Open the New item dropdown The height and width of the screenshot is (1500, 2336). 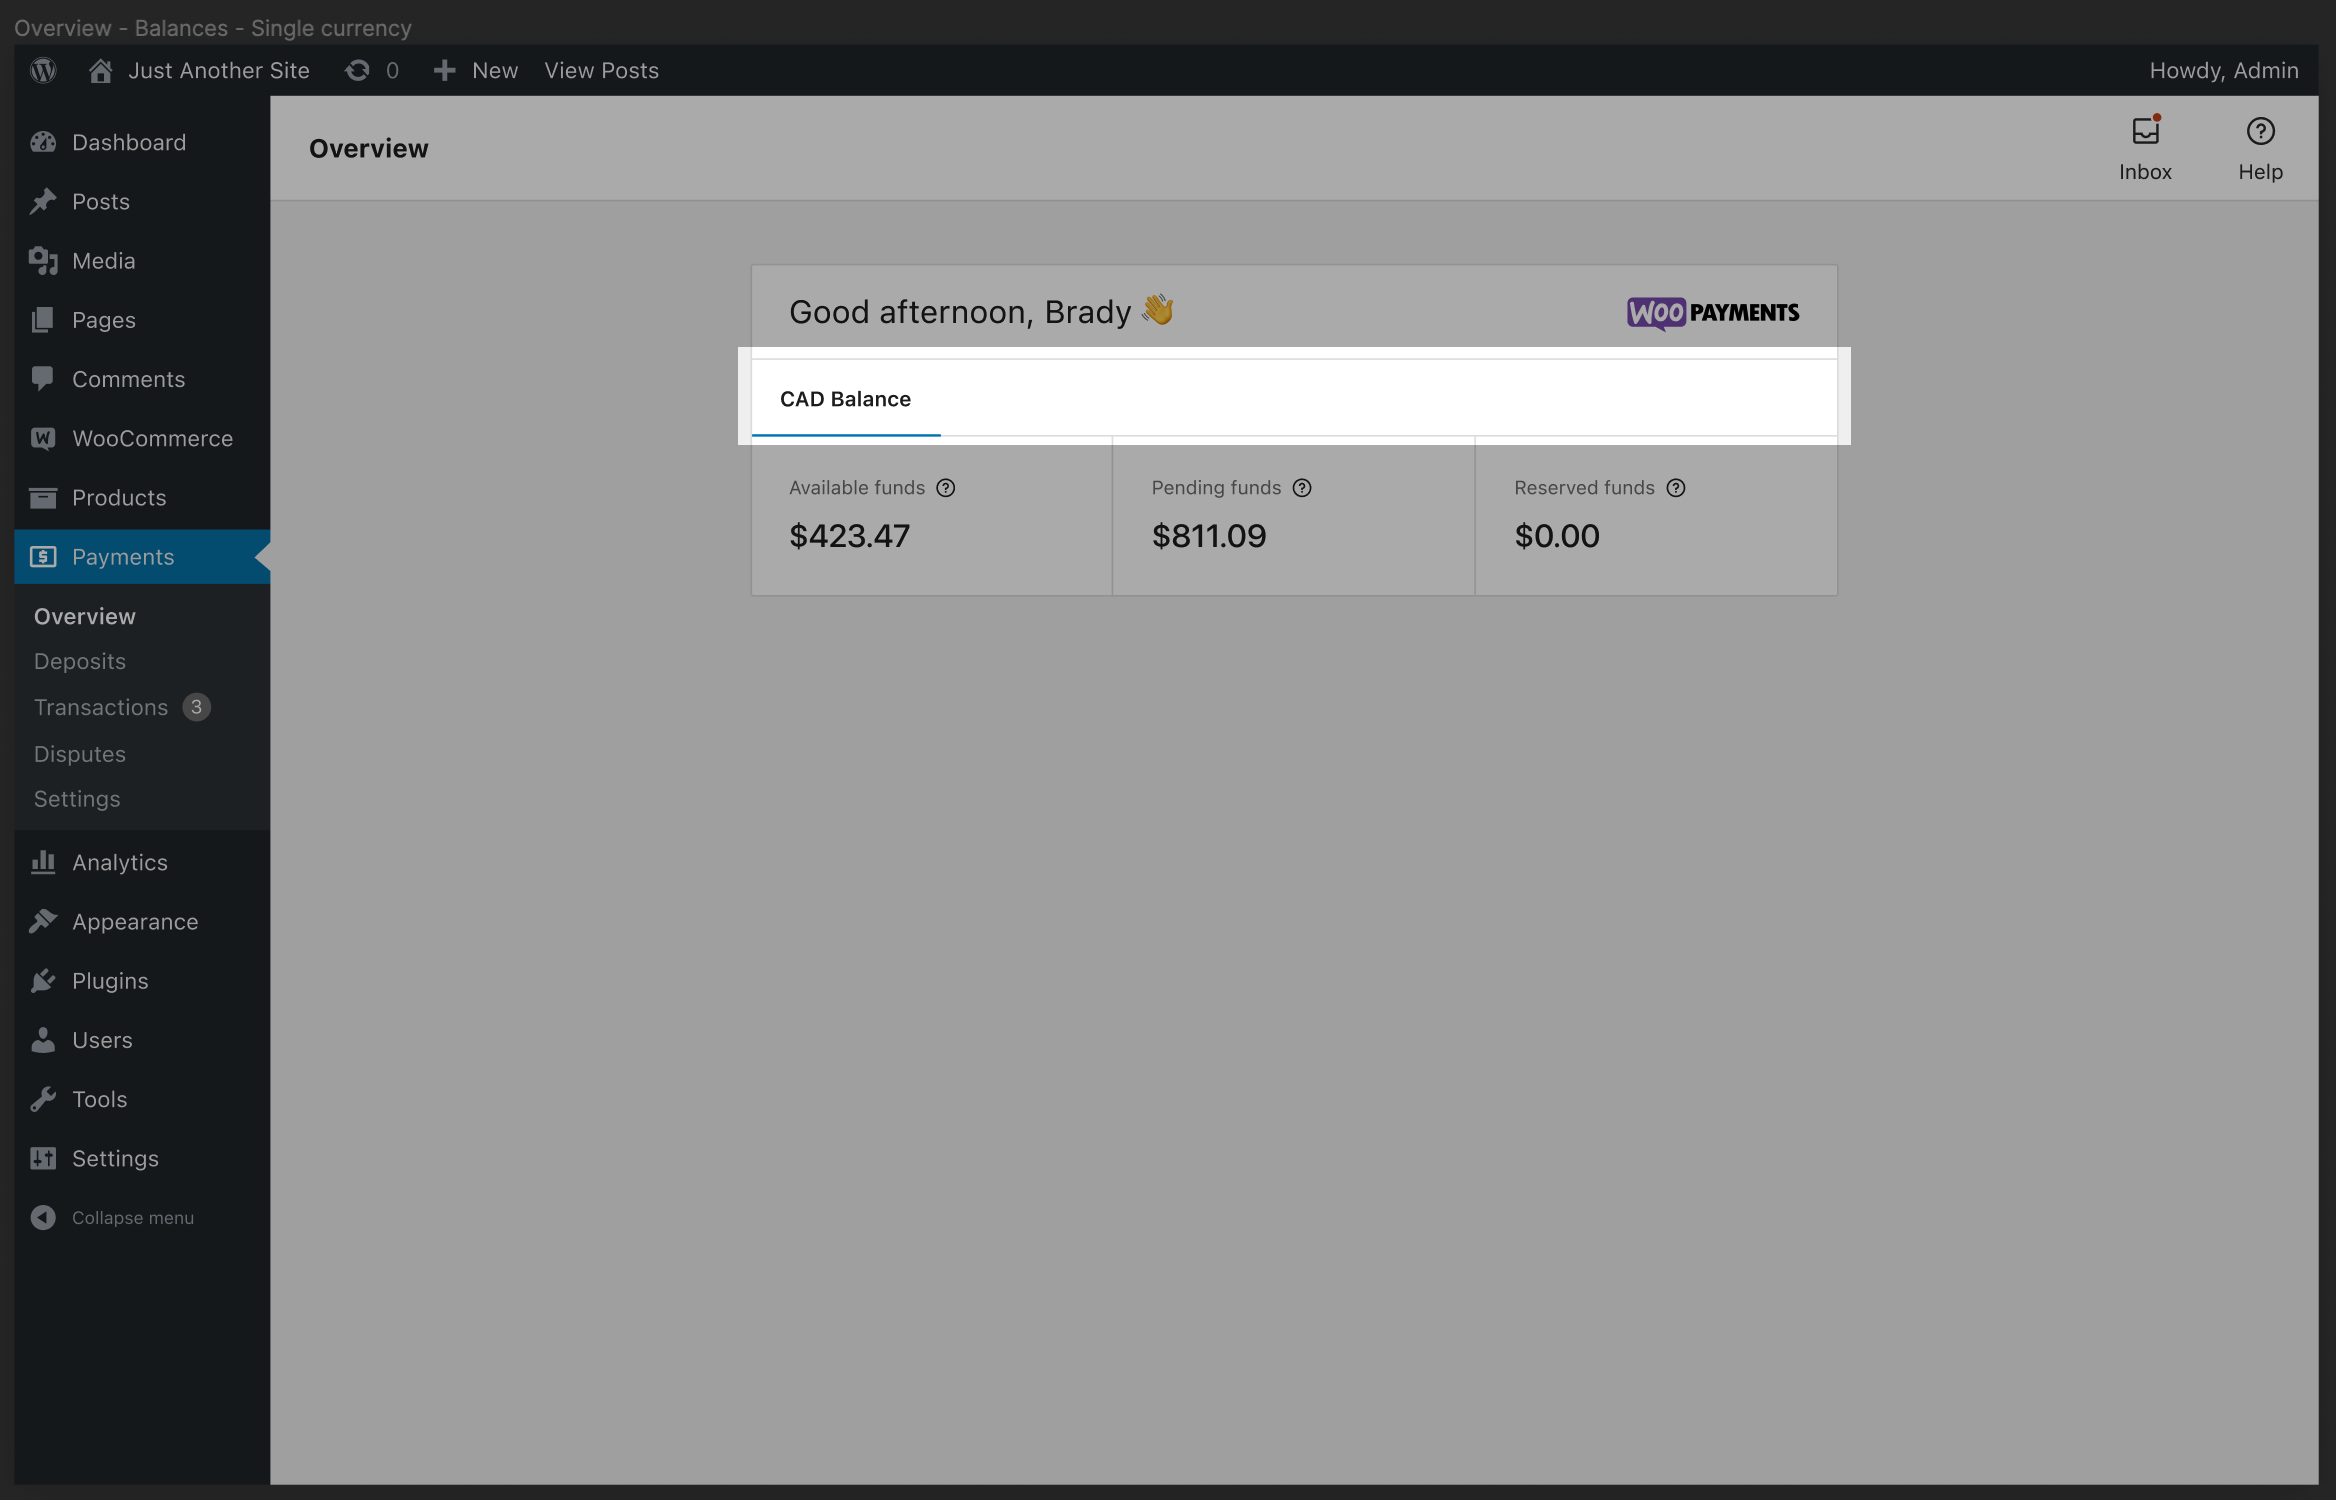pyautogui.click(x=475, y=70)
